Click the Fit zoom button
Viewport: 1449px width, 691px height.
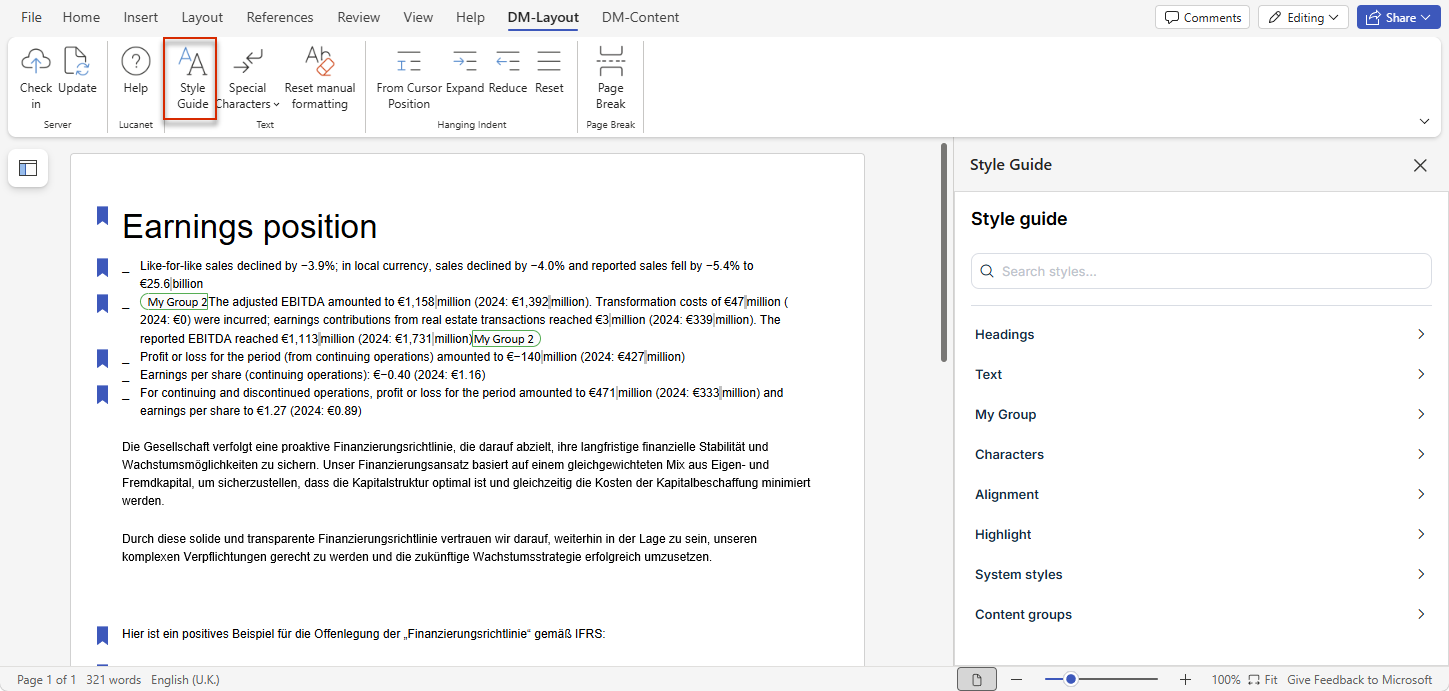tap(1264, 680)
